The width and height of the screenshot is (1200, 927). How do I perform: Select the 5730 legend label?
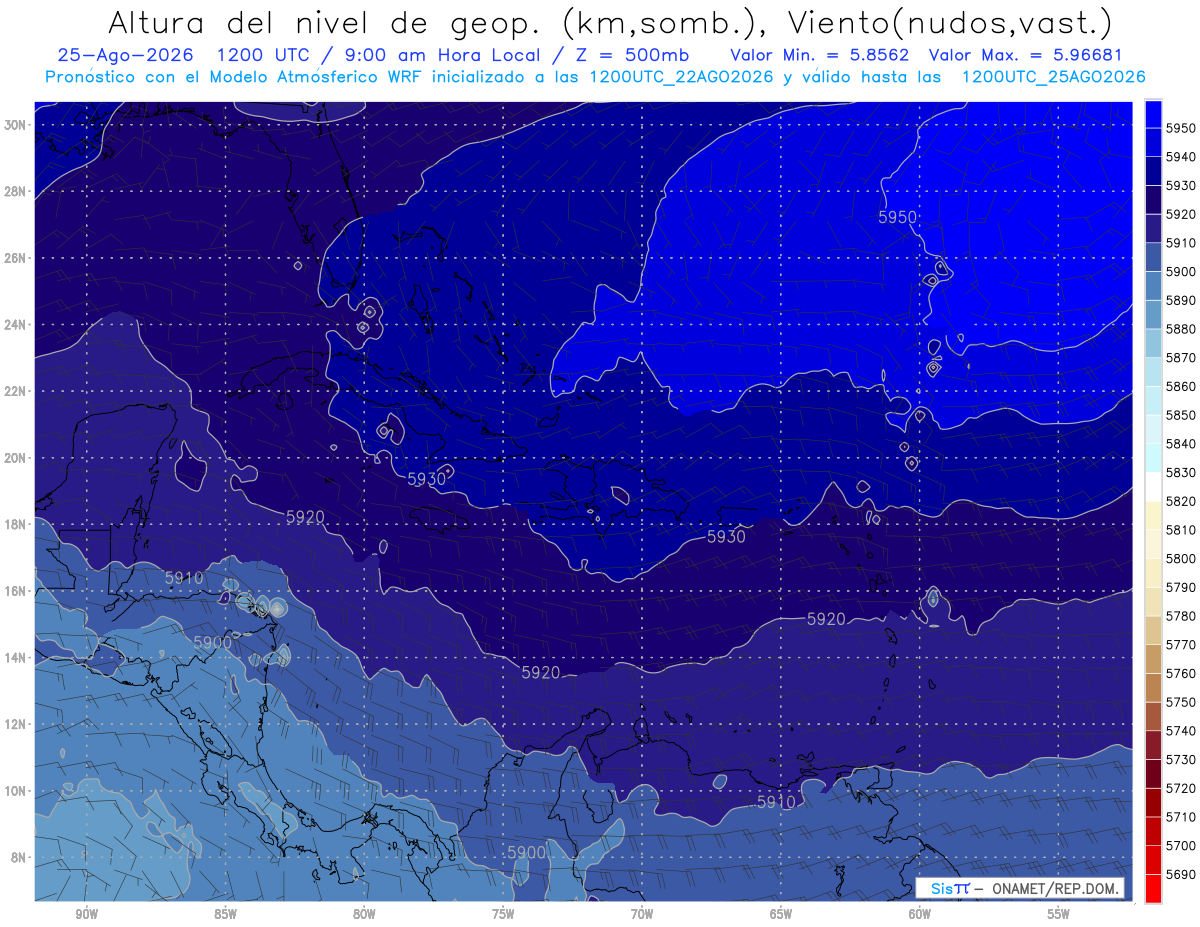pyautogui.click(x=1181, y=759)
